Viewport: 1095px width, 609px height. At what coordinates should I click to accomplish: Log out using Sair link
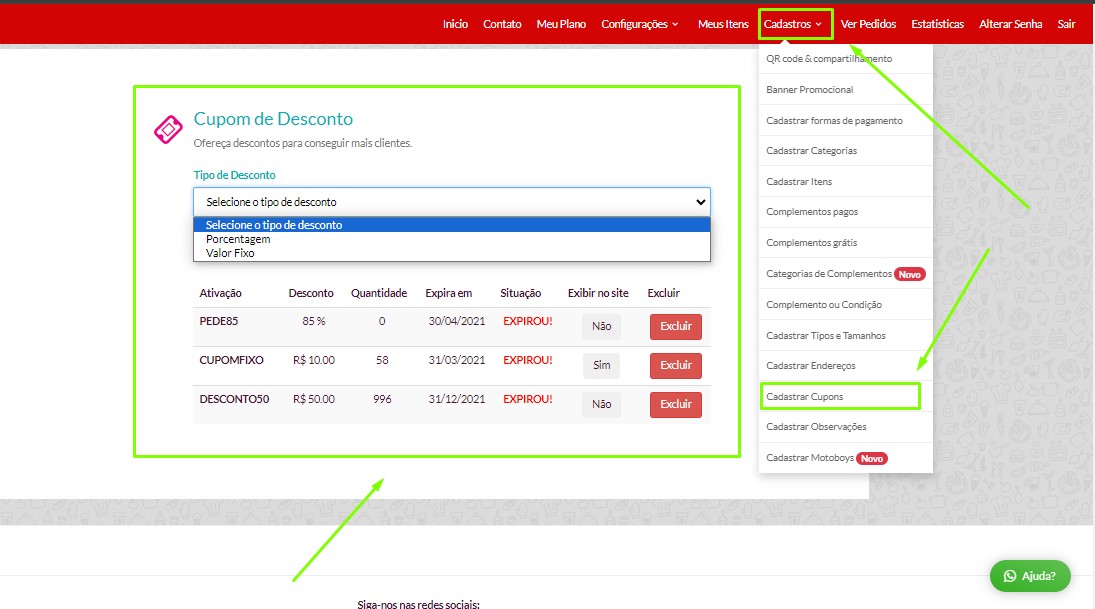1066,24
